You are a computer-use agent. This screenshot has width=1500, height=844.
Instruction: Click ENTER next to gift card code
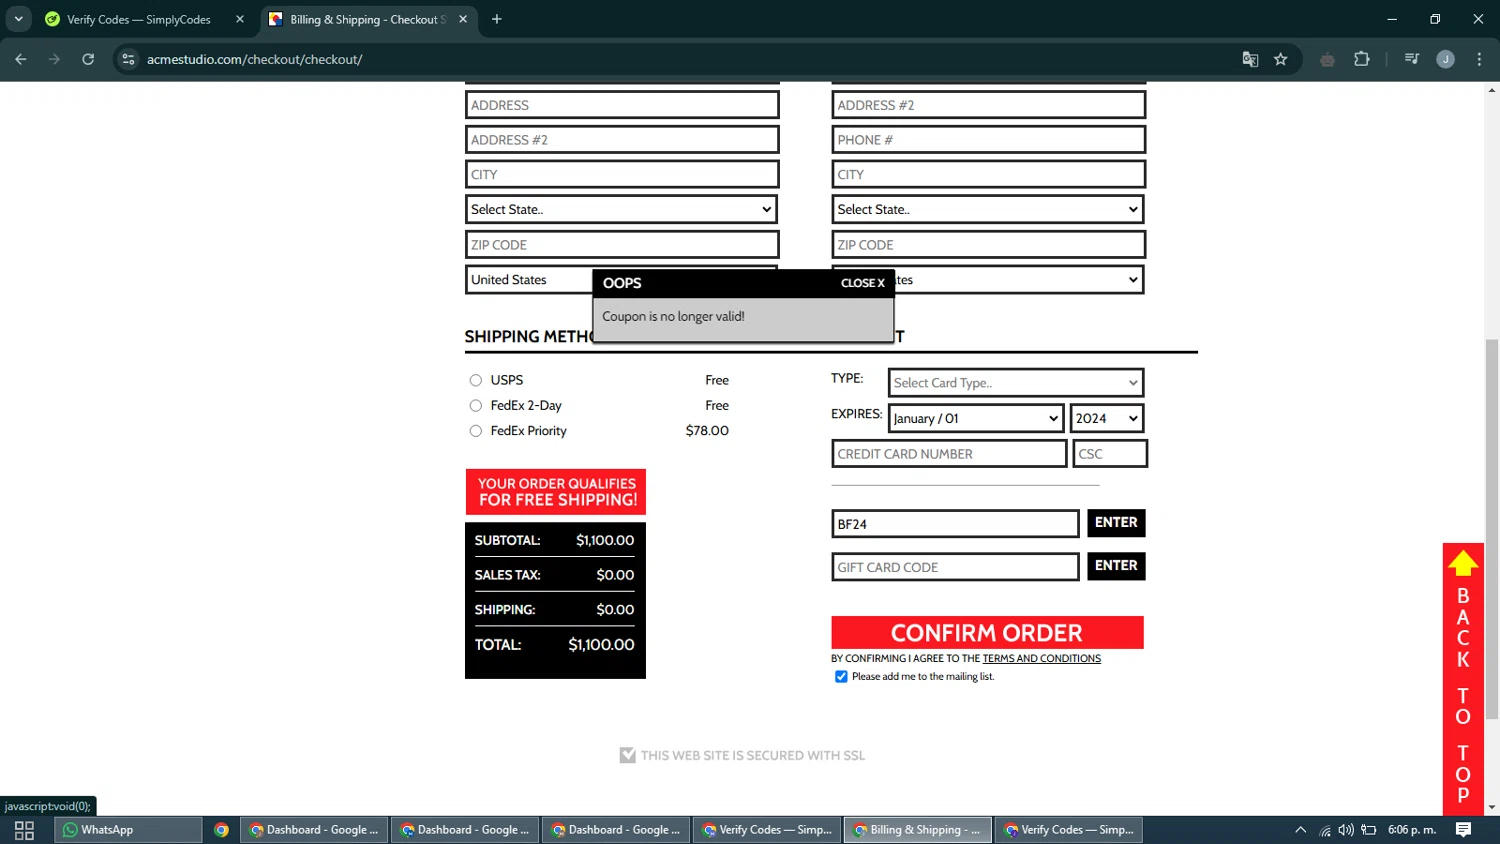[1116, 566]
